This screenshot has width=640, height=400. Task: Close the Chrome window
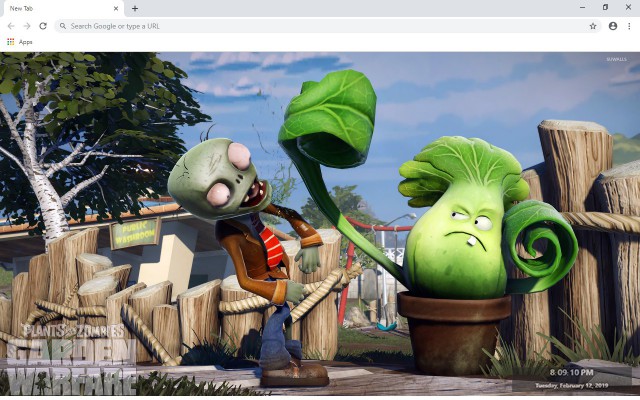tap(629, 7)
